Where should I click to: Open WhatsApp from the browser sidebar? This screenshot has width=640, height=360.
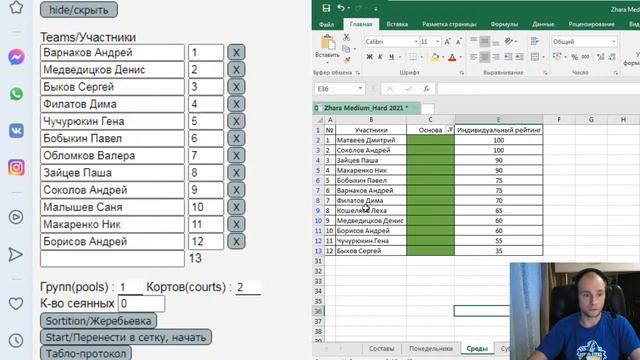pyautogui.click(x=16, y=94)
